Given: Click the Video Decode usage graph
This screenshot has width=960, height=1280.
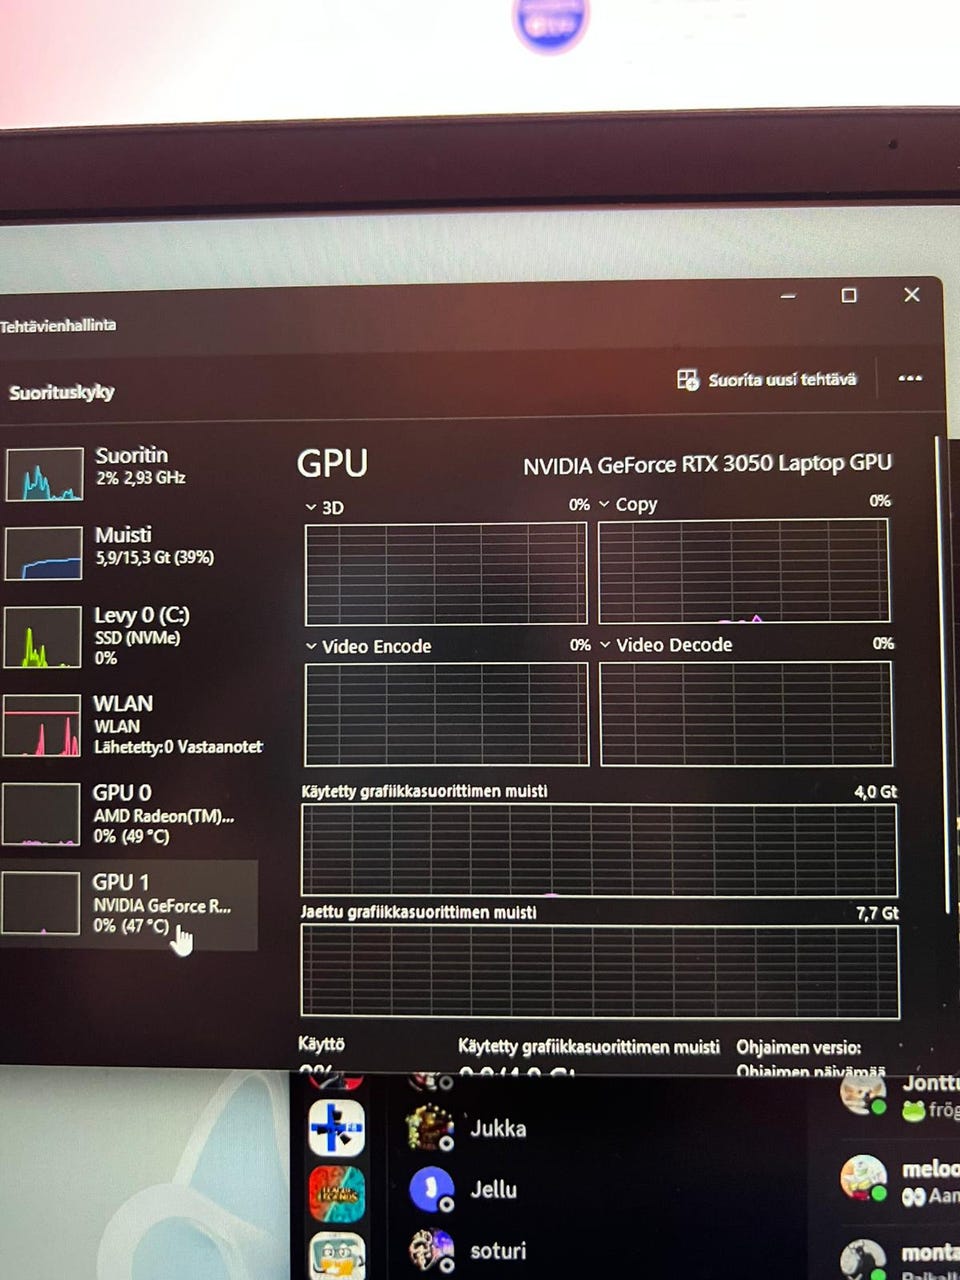Looking at the screenshot, I should (746, 714).
